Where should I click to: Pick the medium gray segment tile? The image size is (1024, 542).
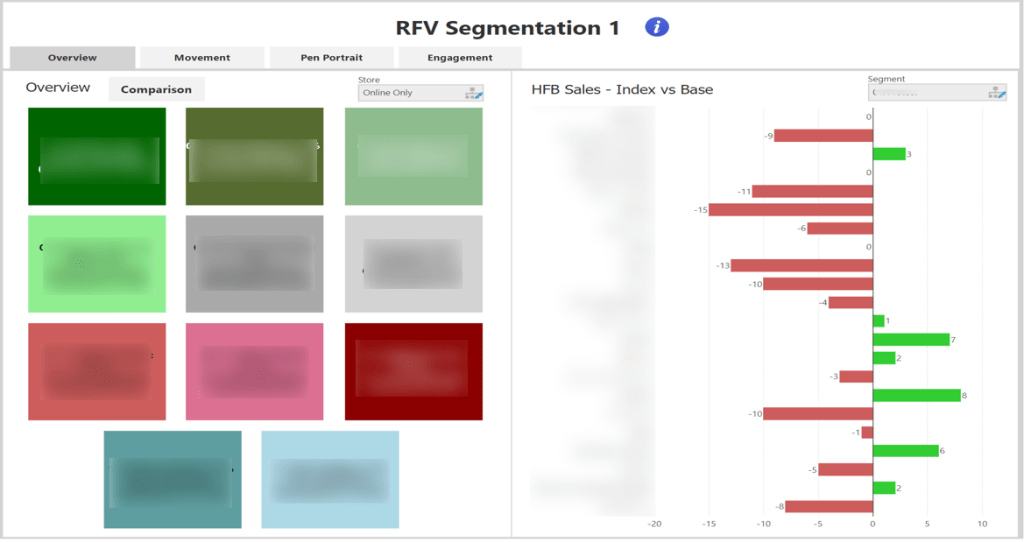click(x=255, y=264)
